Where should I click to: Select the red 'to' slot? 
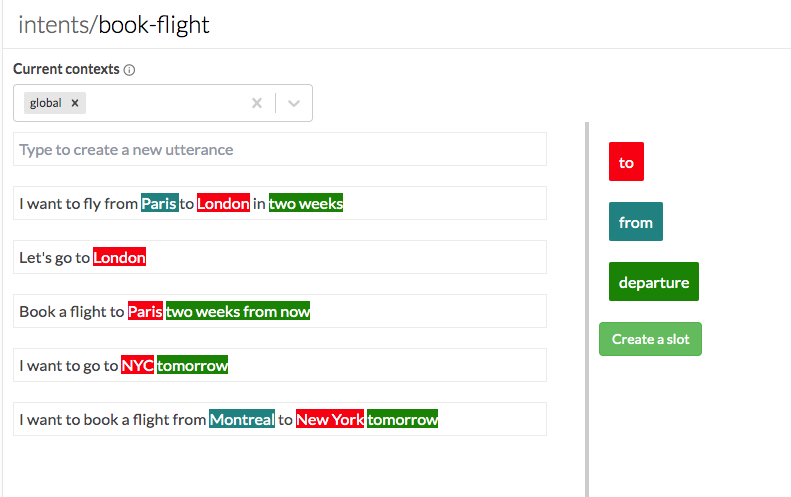[626, 161]
